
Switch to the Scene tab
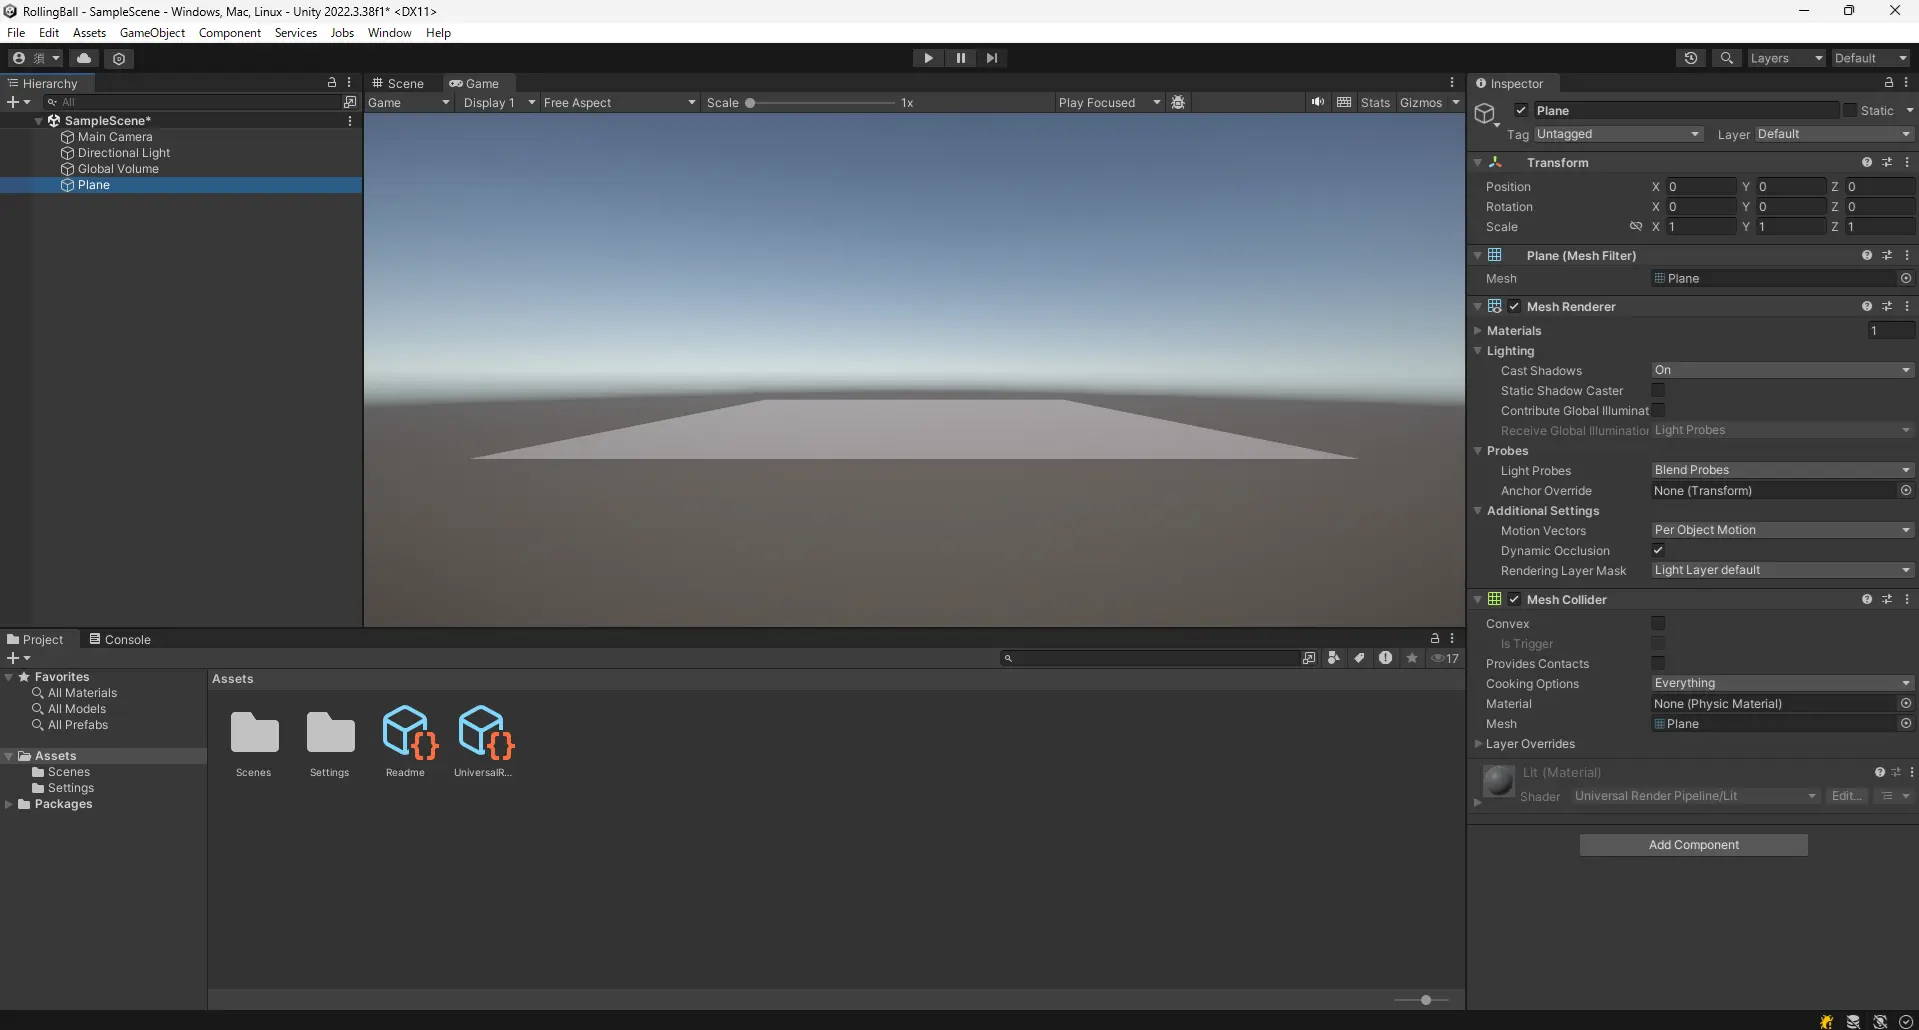point(398,83)
